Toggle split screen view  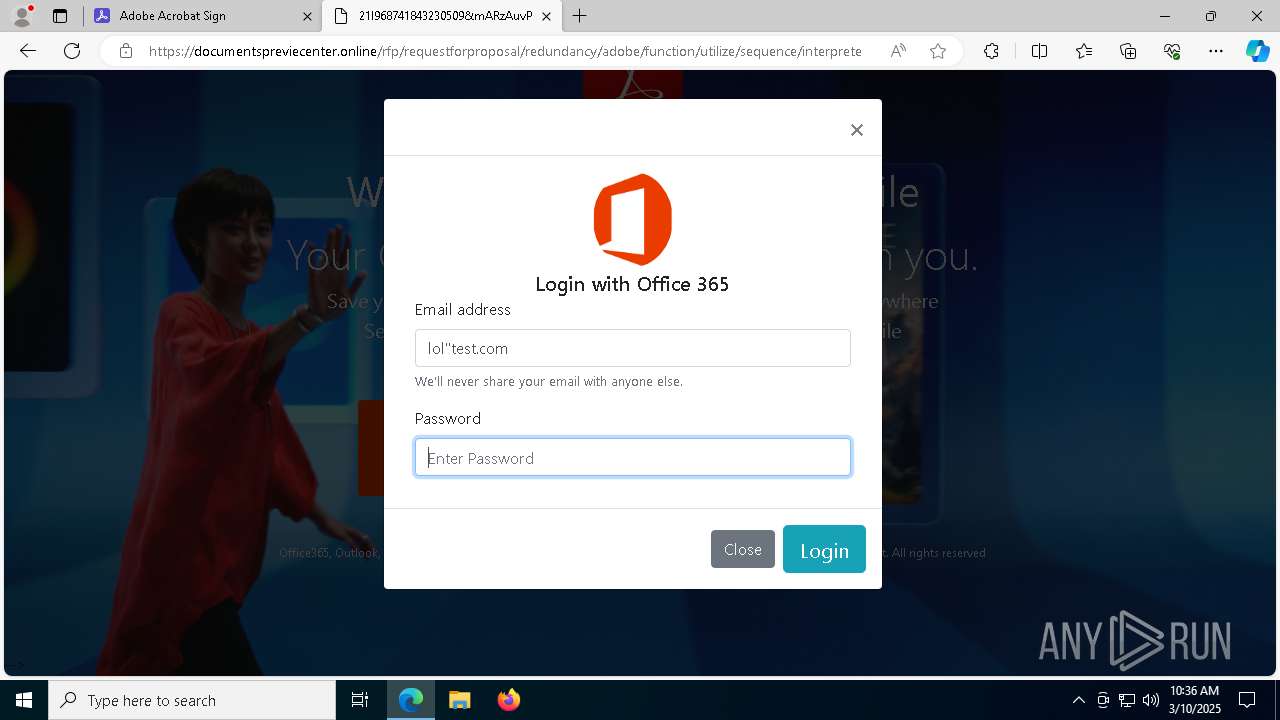pos(1039,51)
